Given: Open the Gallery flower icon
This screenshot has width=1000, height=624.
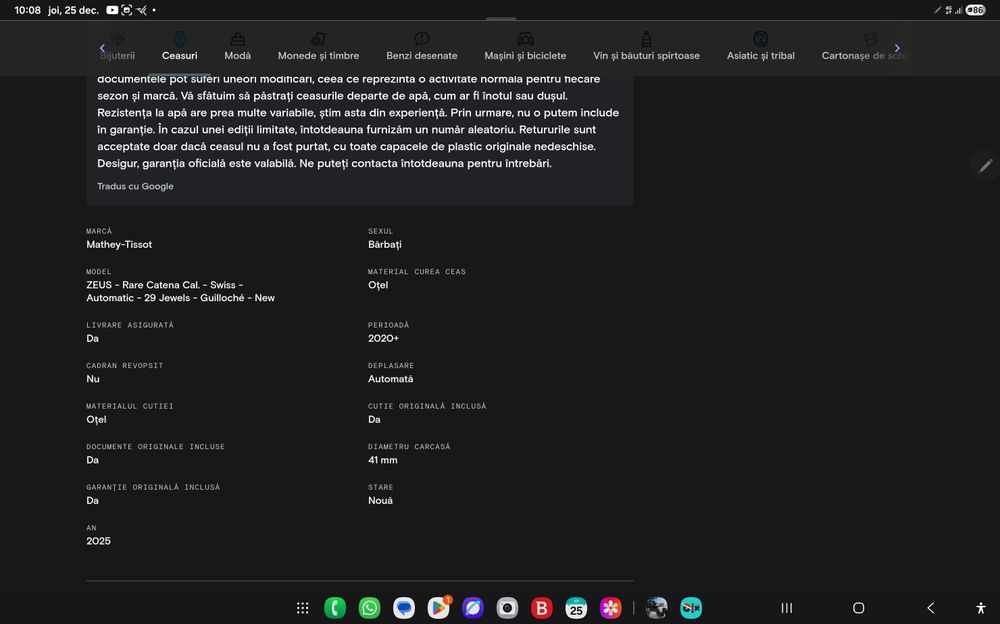Looking at the screenshot, I should tap(610, 608).
